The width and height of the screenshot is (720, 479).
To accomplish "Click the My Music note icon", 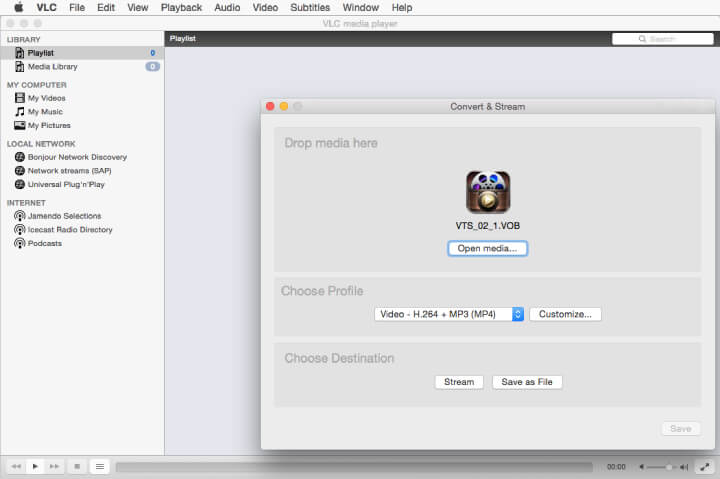I will (20, 112).
